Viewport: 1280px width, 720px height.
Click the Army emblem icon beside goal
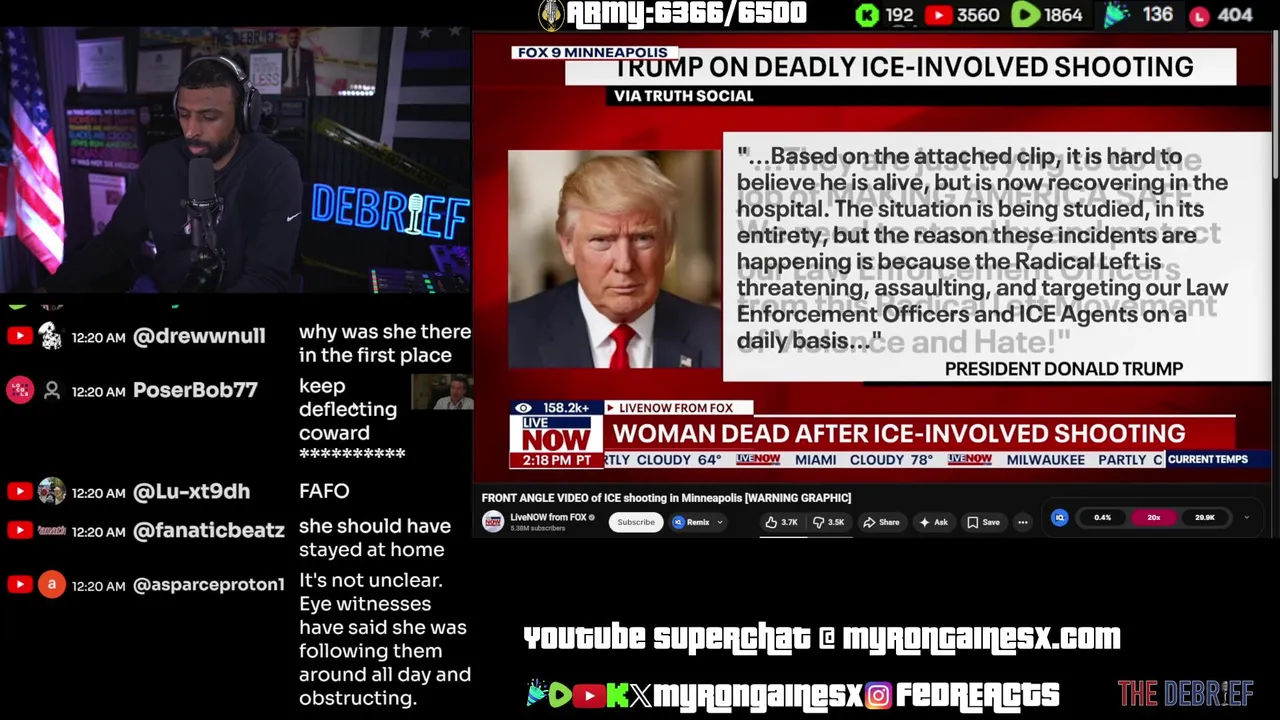tap(551, 15)
